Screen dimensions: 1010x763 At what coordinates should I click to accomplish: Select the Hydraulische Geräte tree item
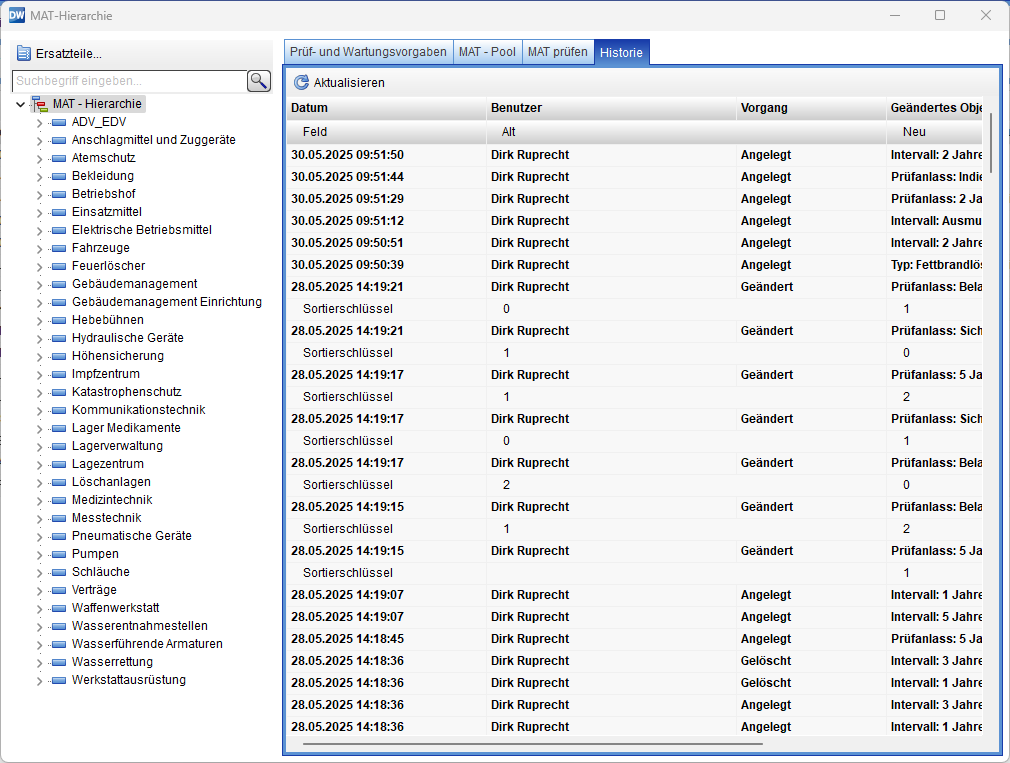(127, 338)
